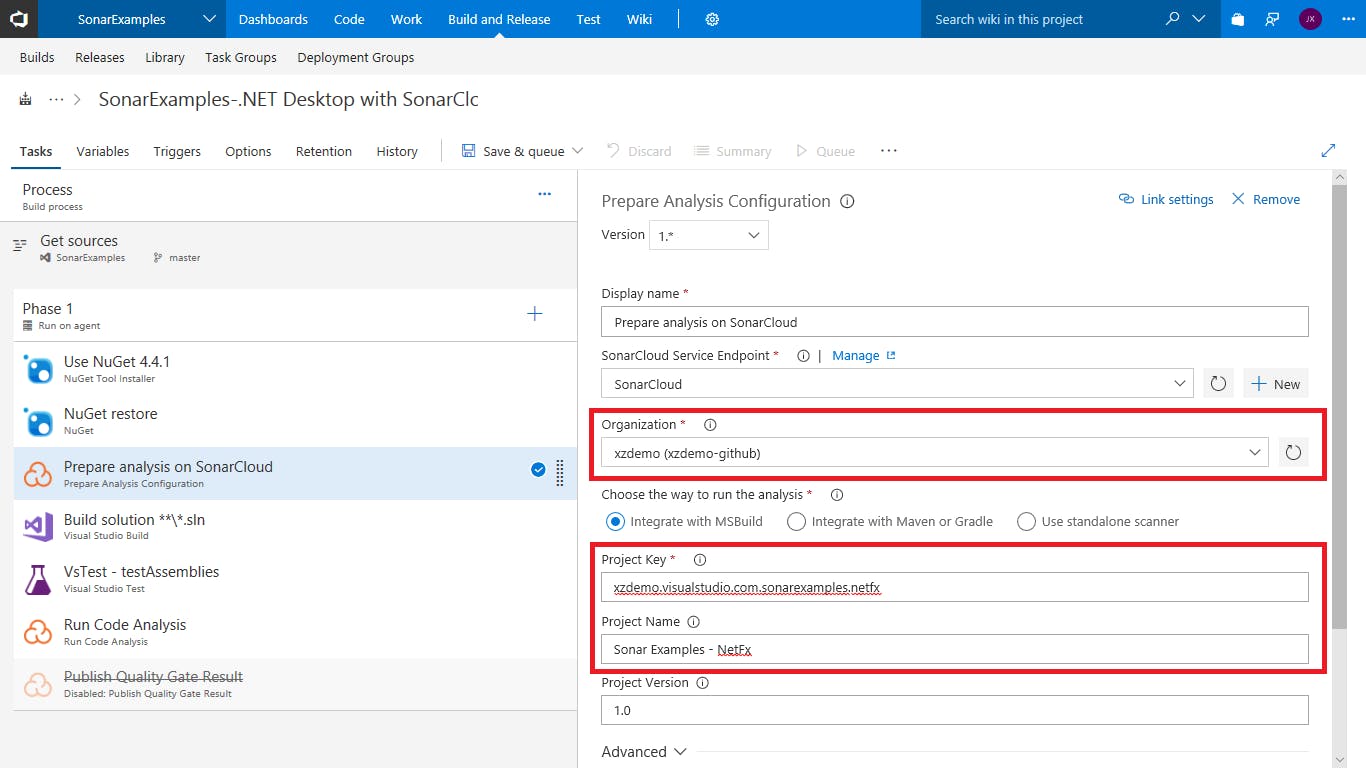Image resolution: width=1366 pixels, height=768 pixels.
Task: Switch to the History tab
Action: click(397, 151)
